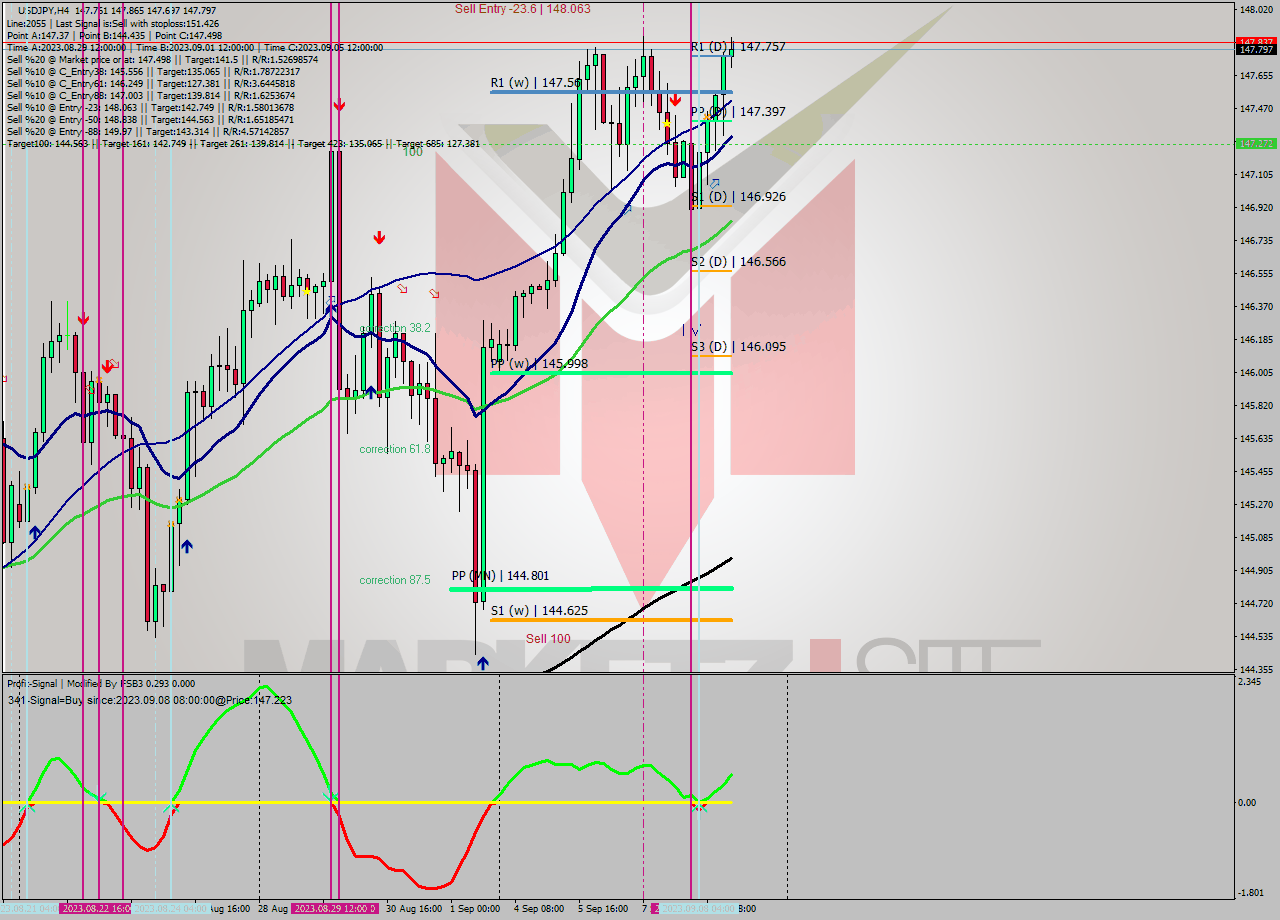Viewport: 1280px width, 920px height.
Task: Select the 'S2 (D) | 146.566' support label
Action: coord(738,262)
